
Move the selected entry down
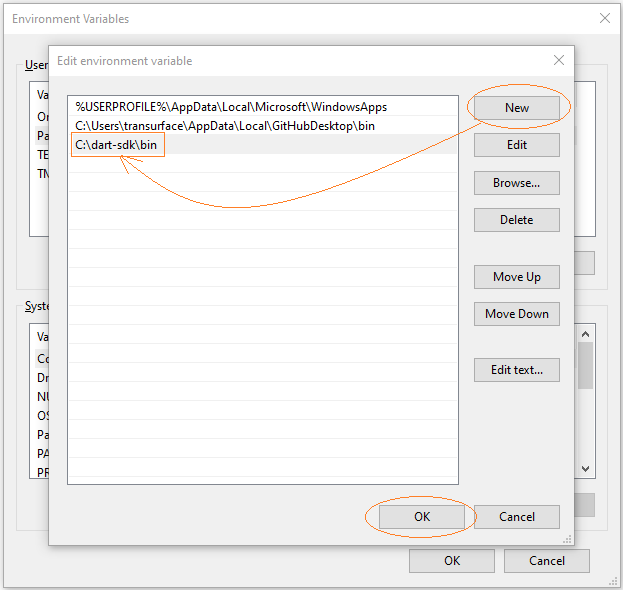coord(517,314)
